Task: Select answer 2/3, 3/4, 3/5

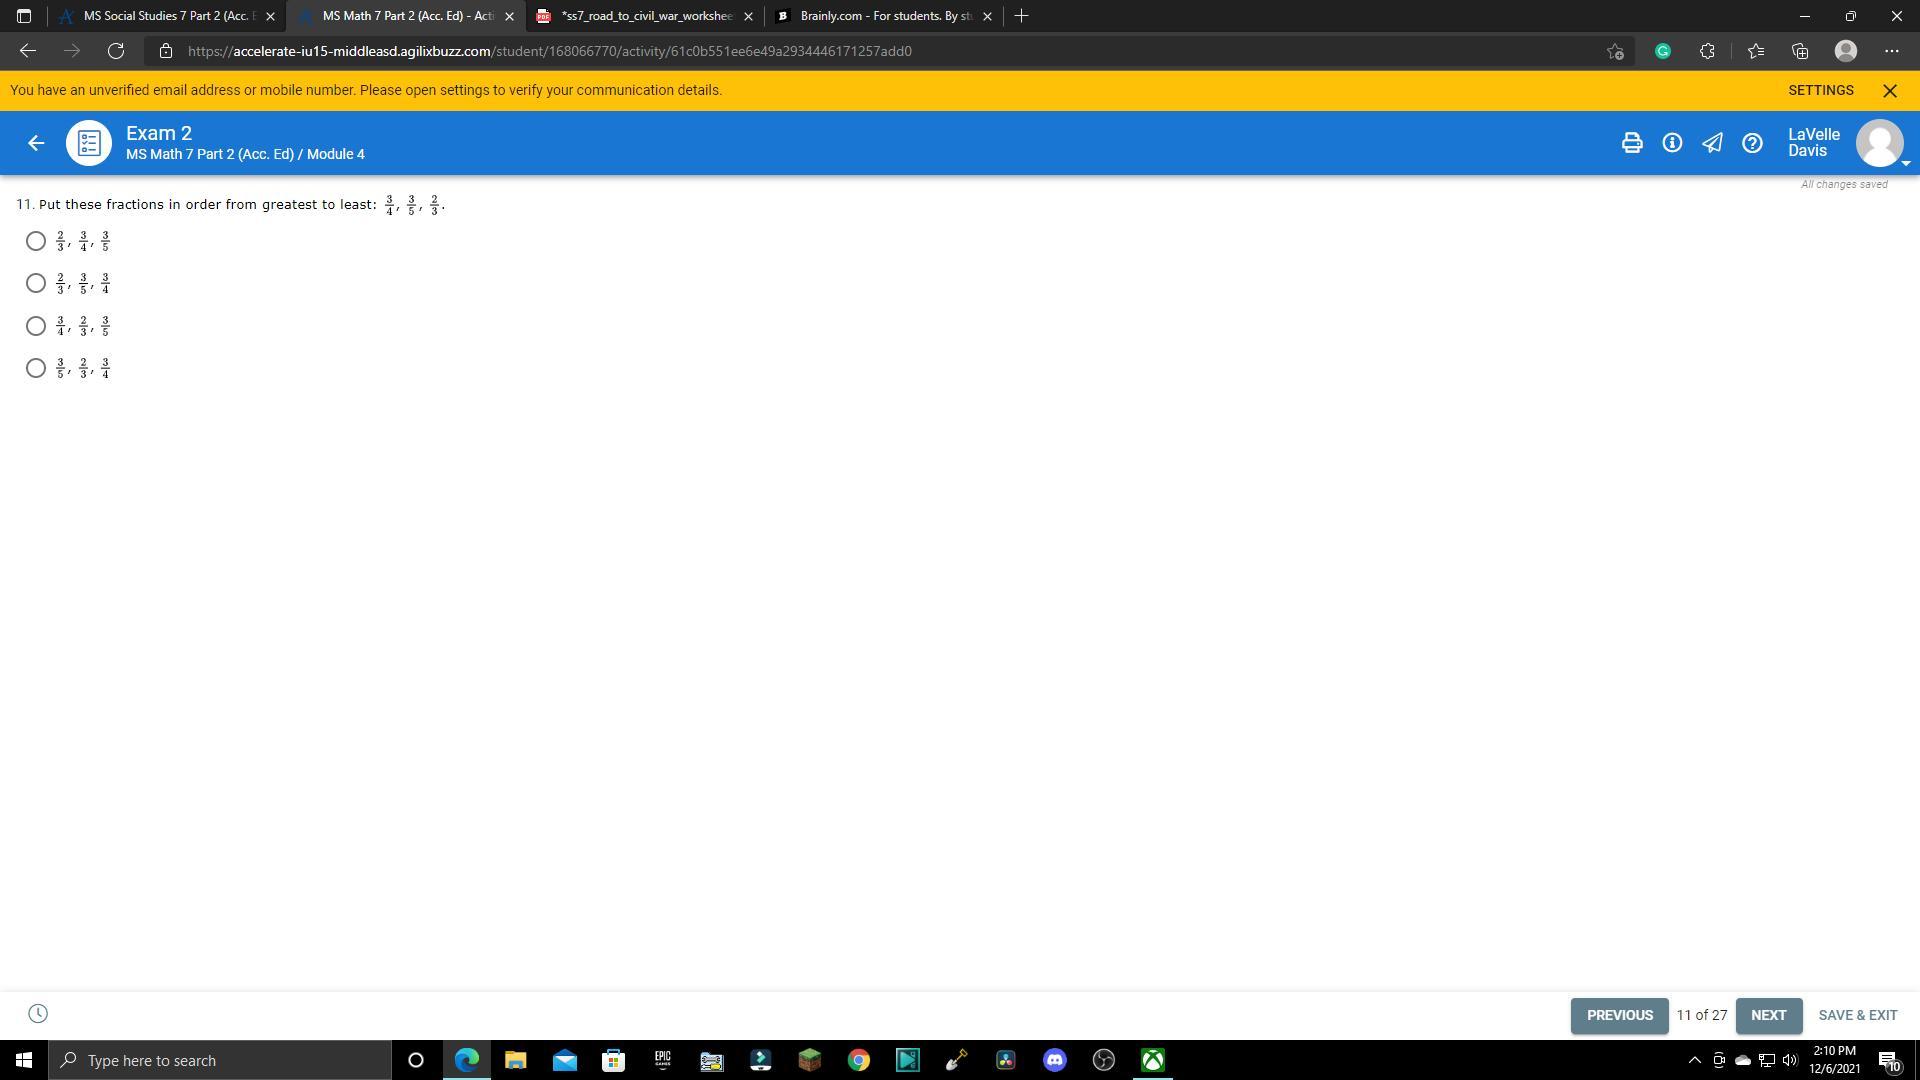Action: click(x=36, y=241)
